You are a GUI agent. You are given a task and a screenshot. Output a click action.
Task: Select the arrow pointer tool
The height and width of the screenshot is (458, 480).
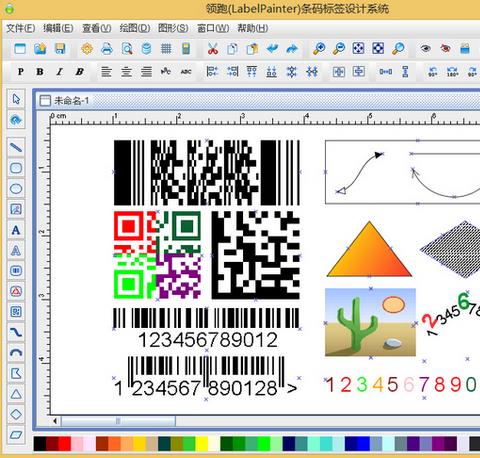click(16, 99)
